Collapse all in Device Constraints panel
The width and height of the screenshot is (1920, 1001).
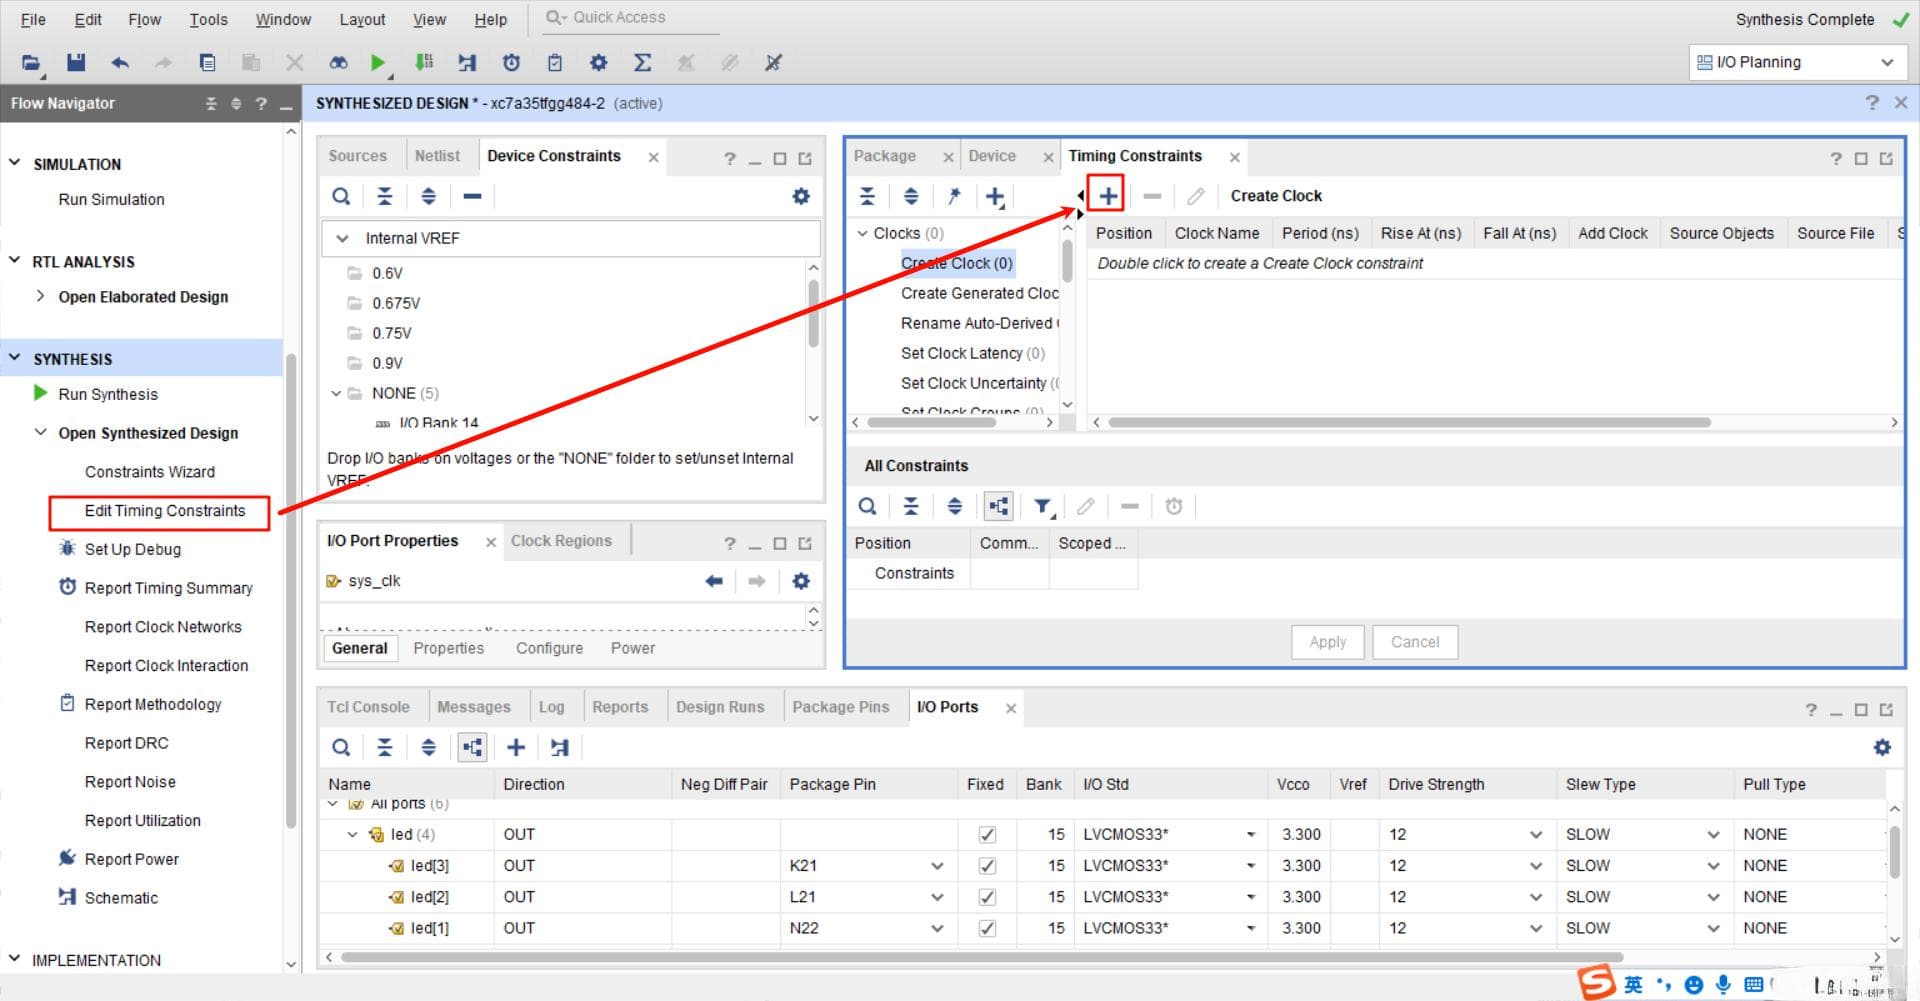[385, 196]
